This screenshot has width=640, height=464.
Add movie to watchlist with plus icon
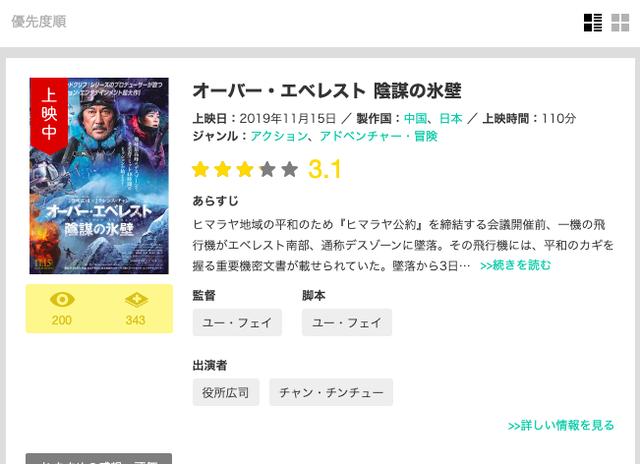pyautogui.click(x=136, y=300)
